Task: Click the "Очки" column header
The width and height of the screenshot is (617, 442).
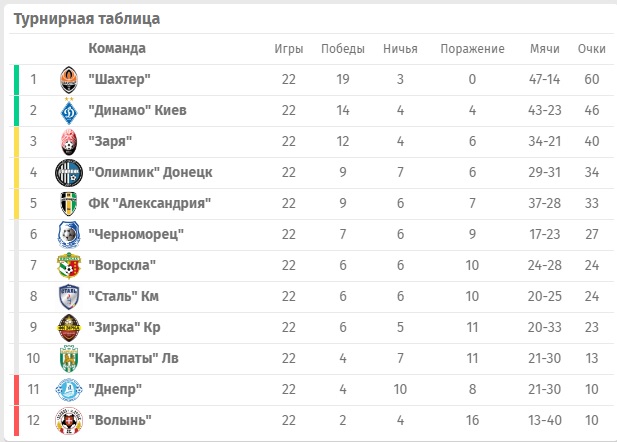Action: click(592, 49)
